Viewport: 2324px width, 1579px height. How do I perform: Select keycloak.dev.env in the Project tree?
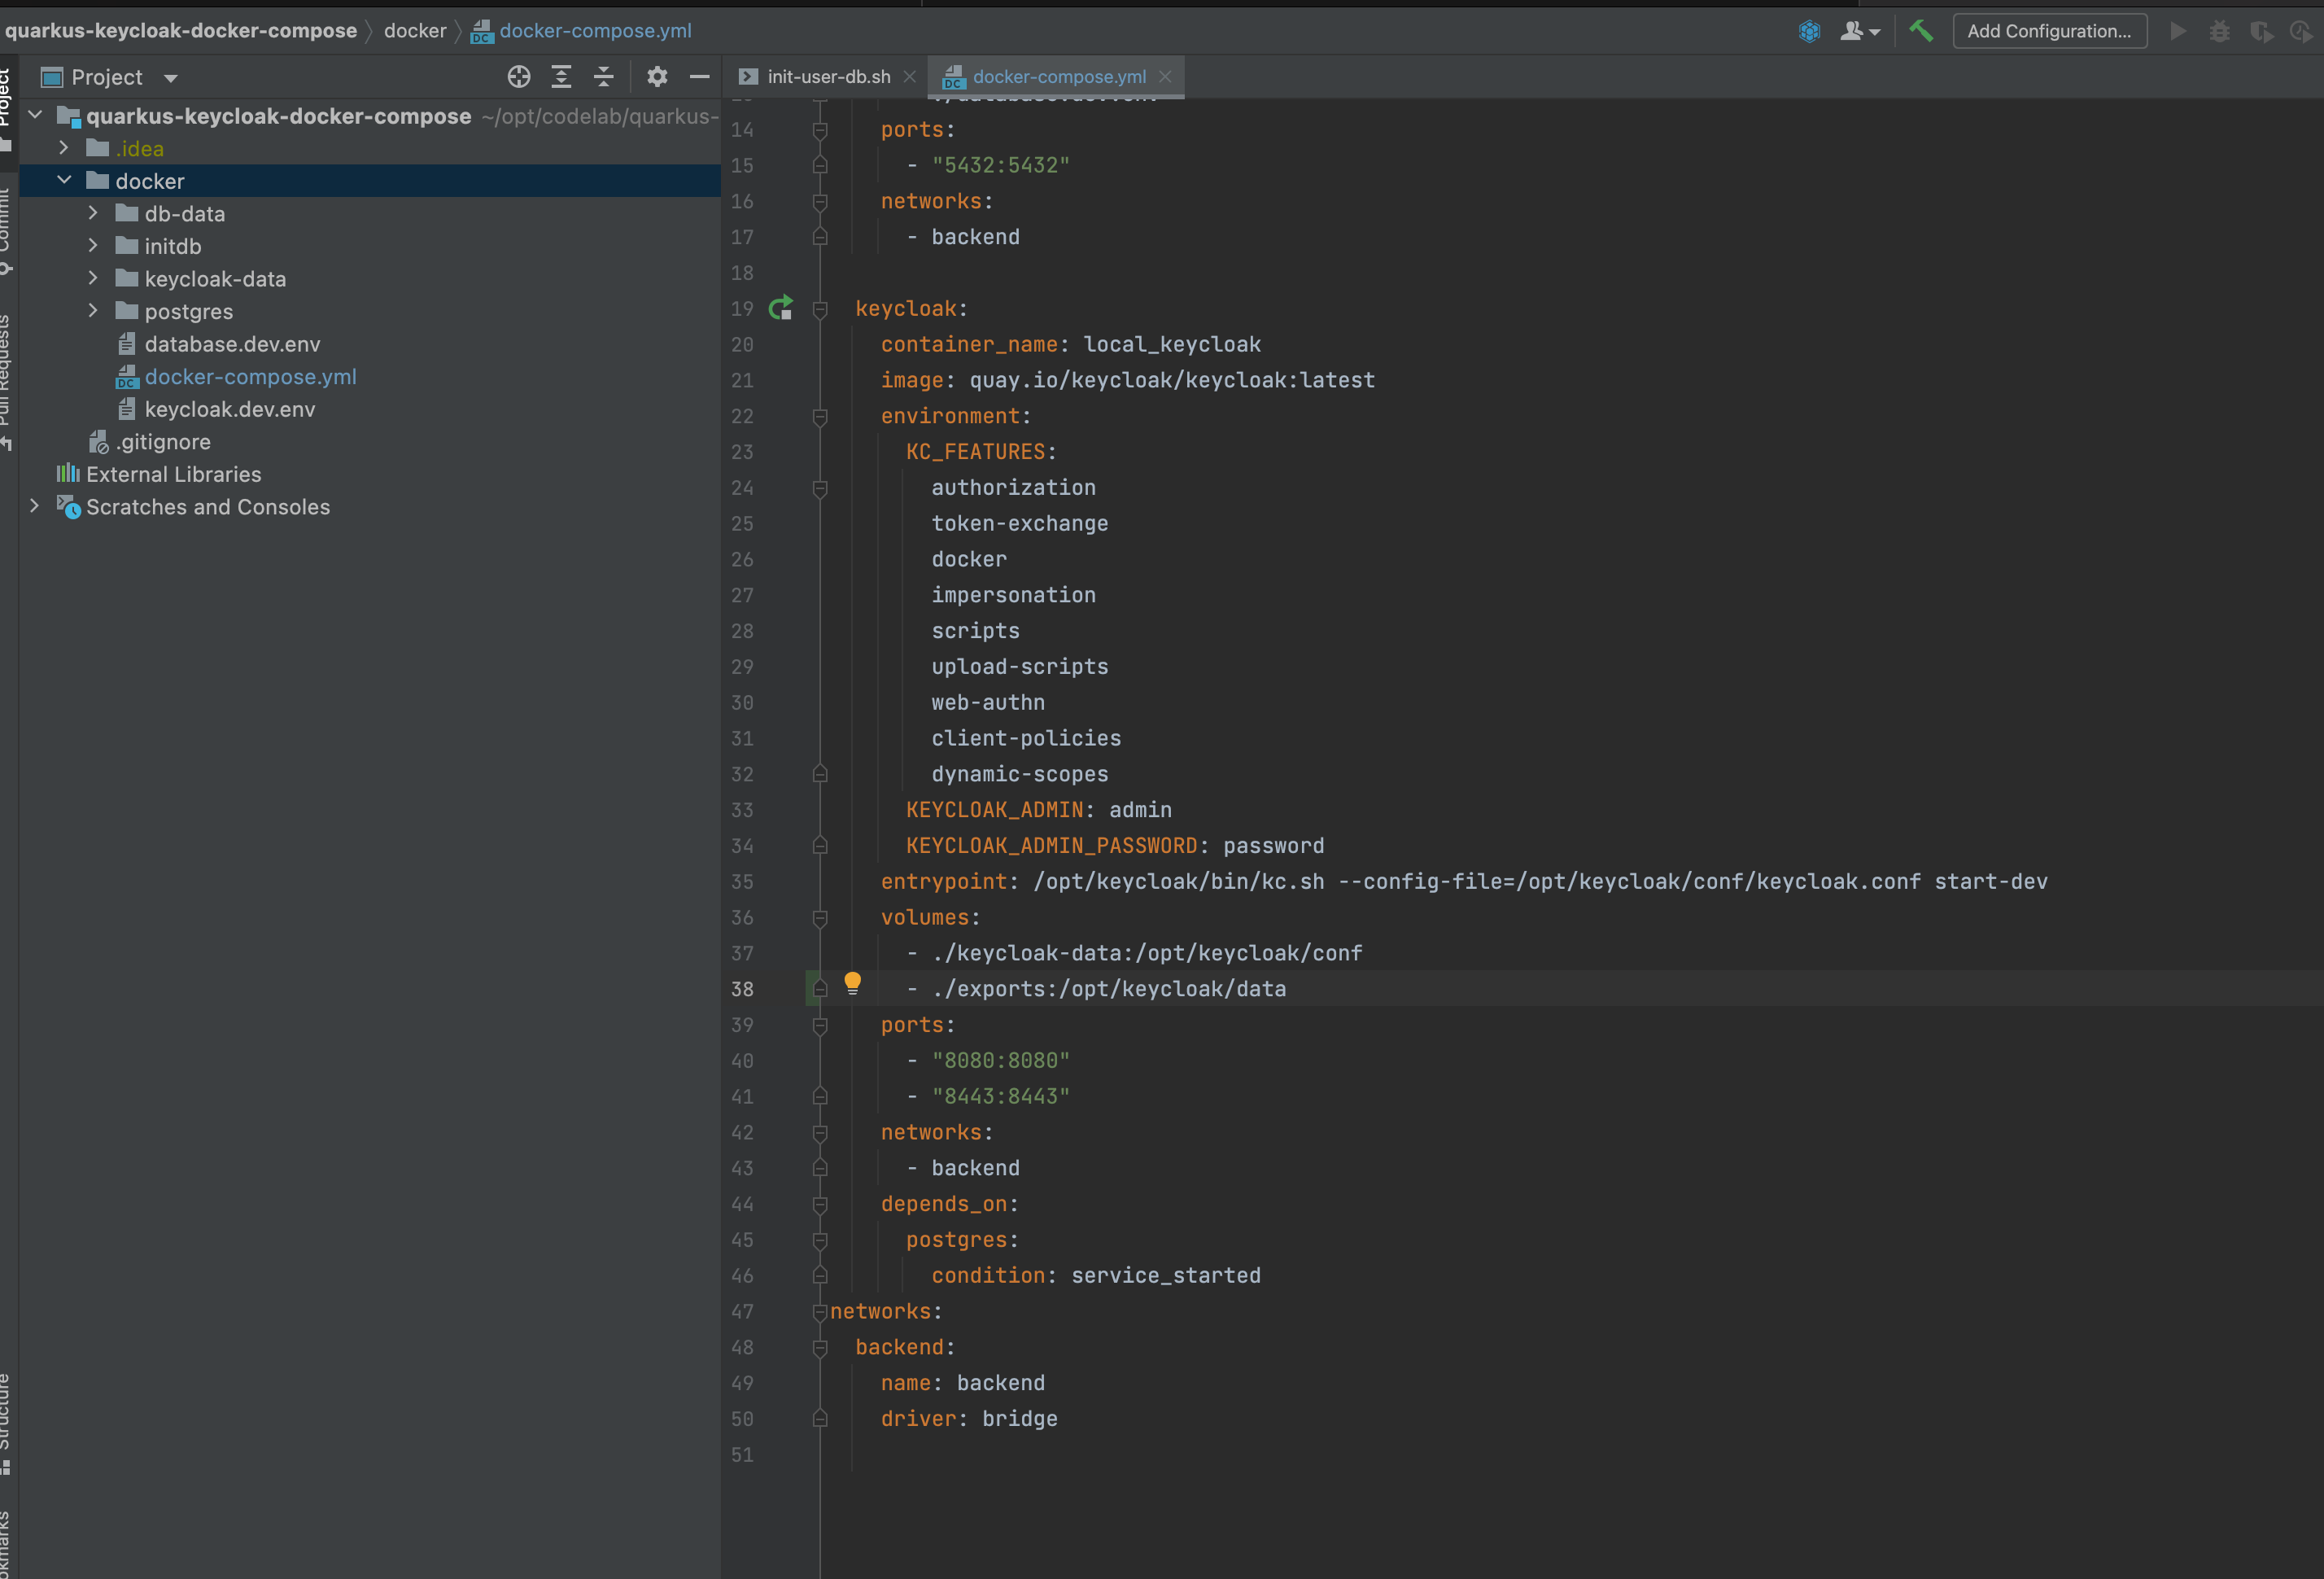click(229, 409)
